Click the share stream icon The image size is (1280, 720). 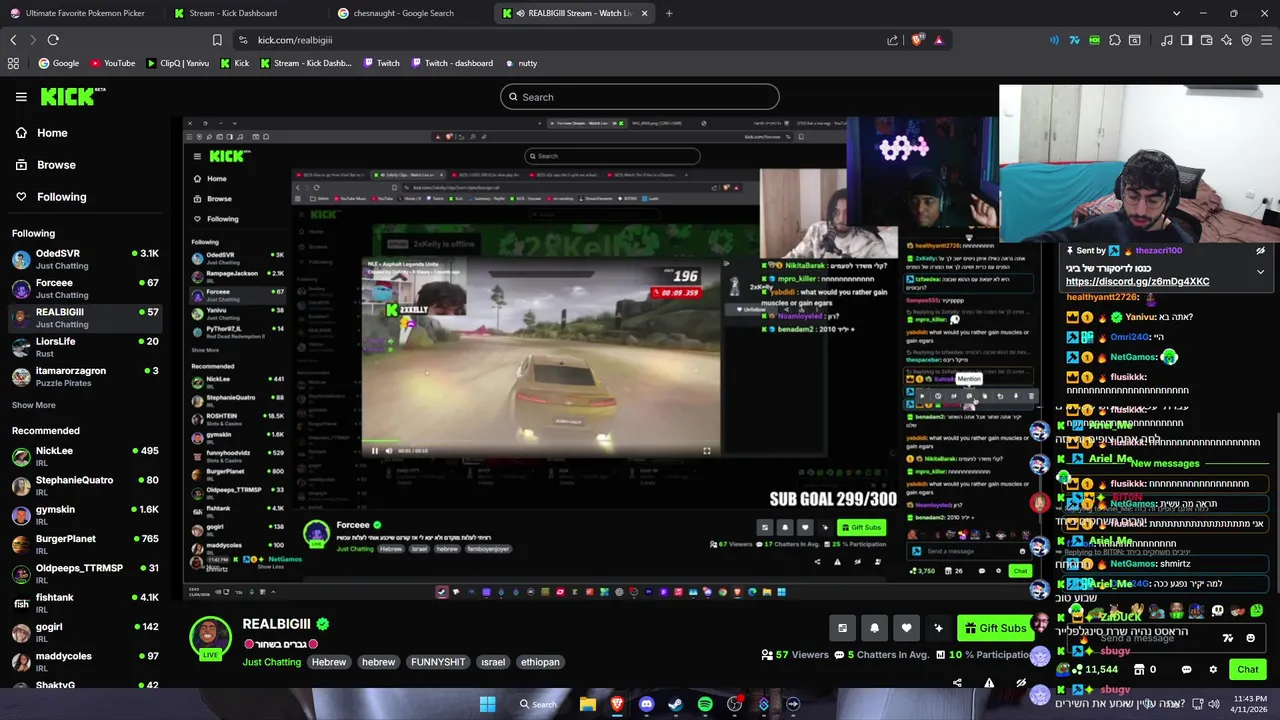pyautogui.click(x=957, y=683)
